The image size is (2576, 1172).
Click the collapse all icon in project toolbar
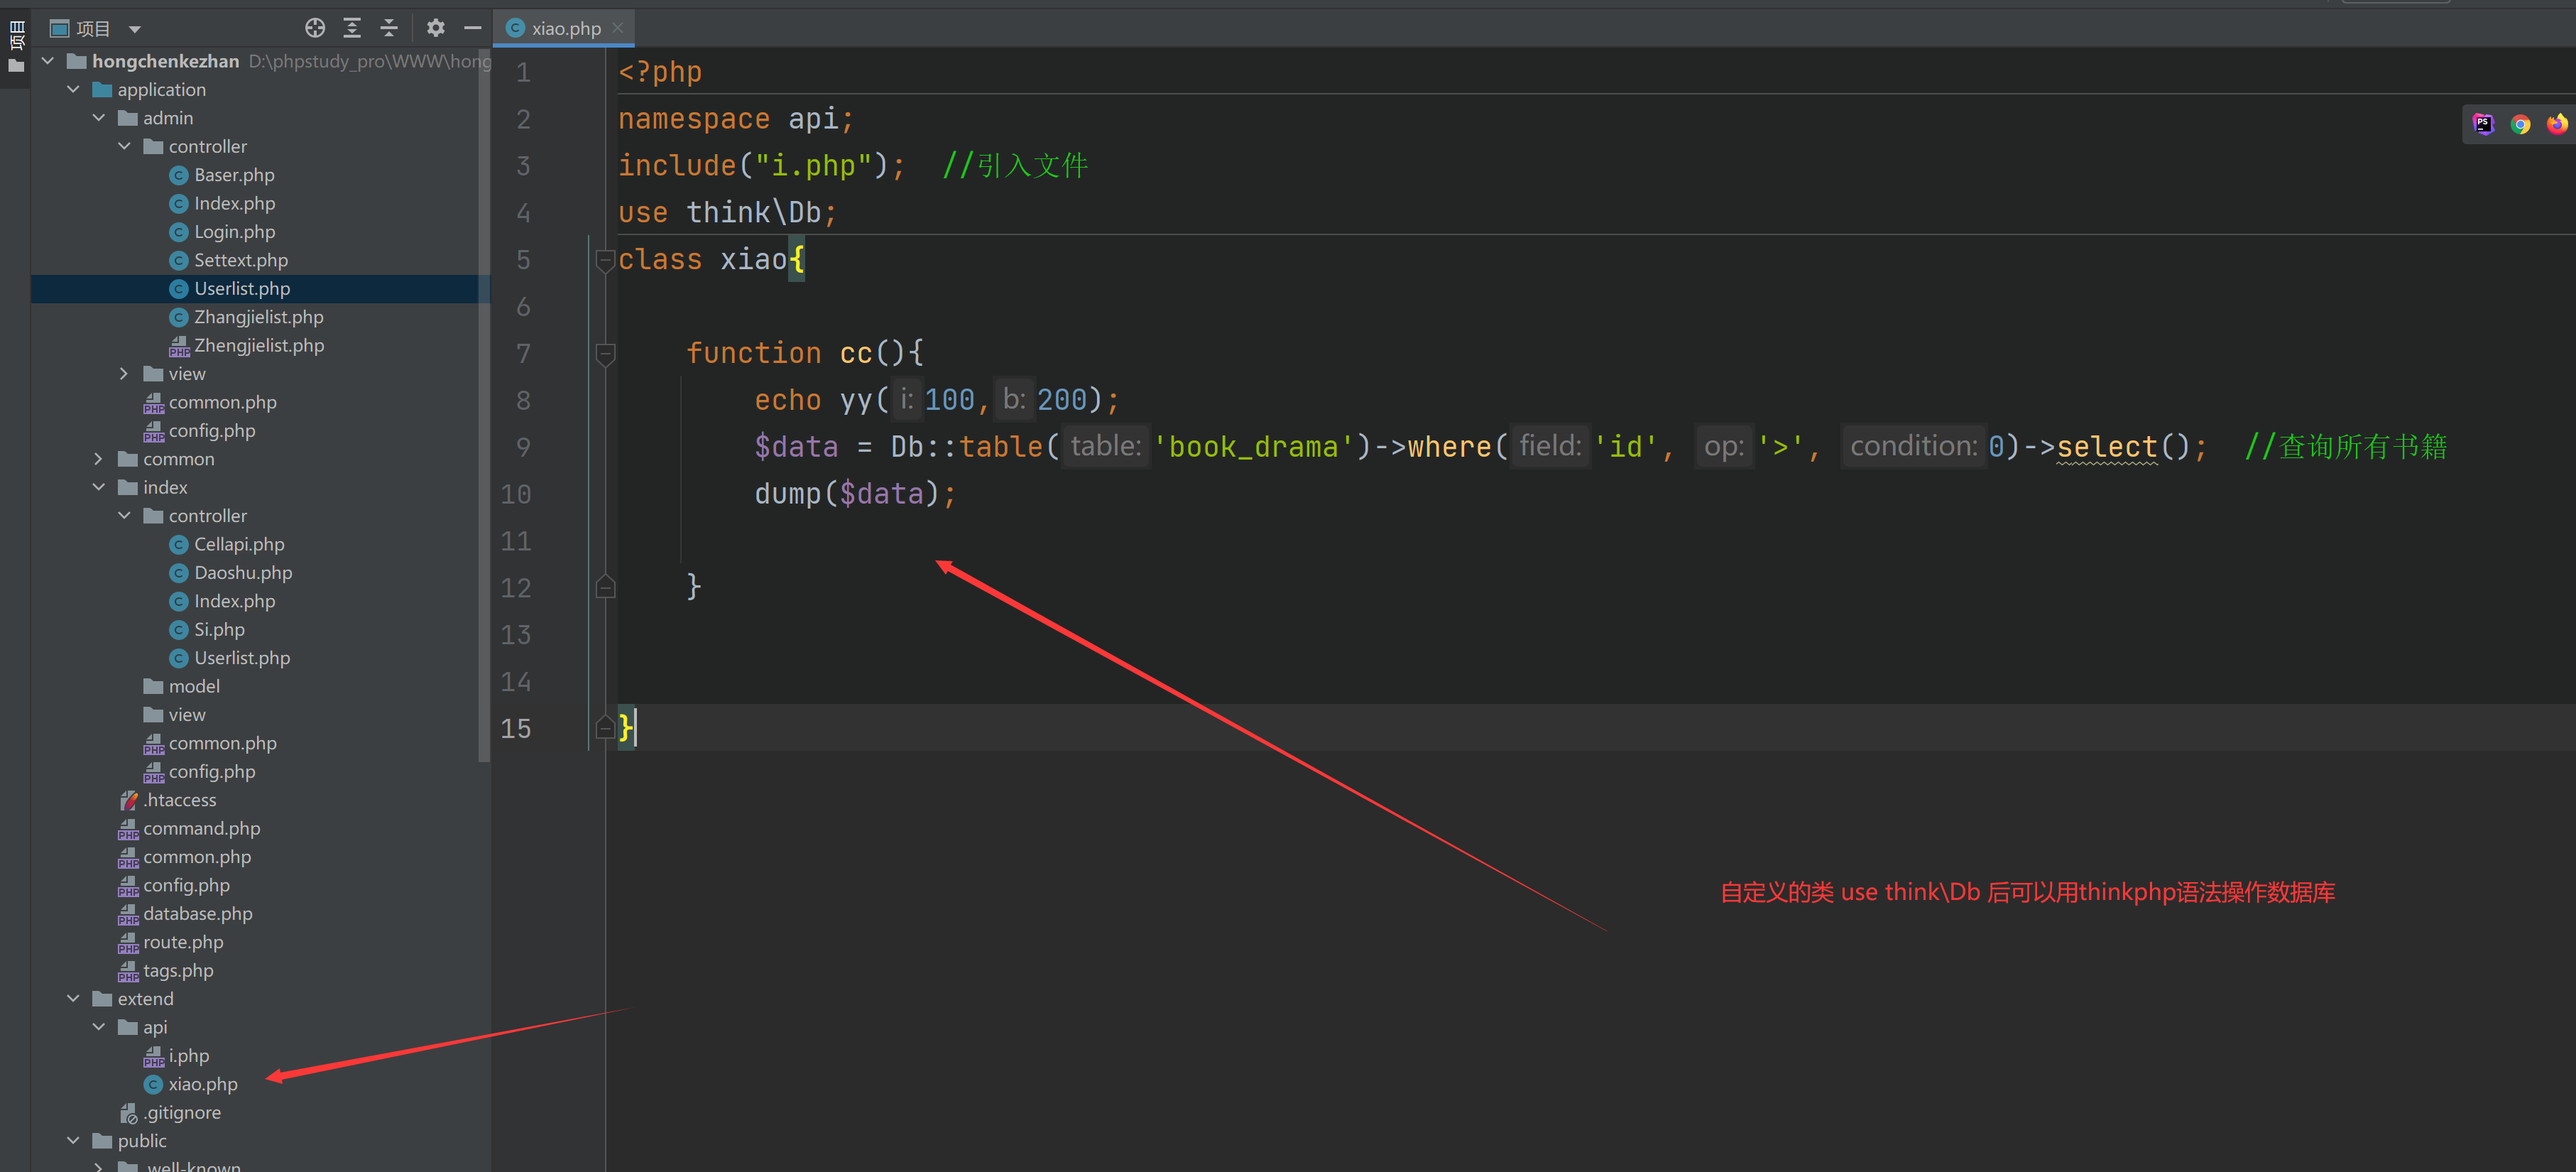pyautogui.click(x=389, y=28)
